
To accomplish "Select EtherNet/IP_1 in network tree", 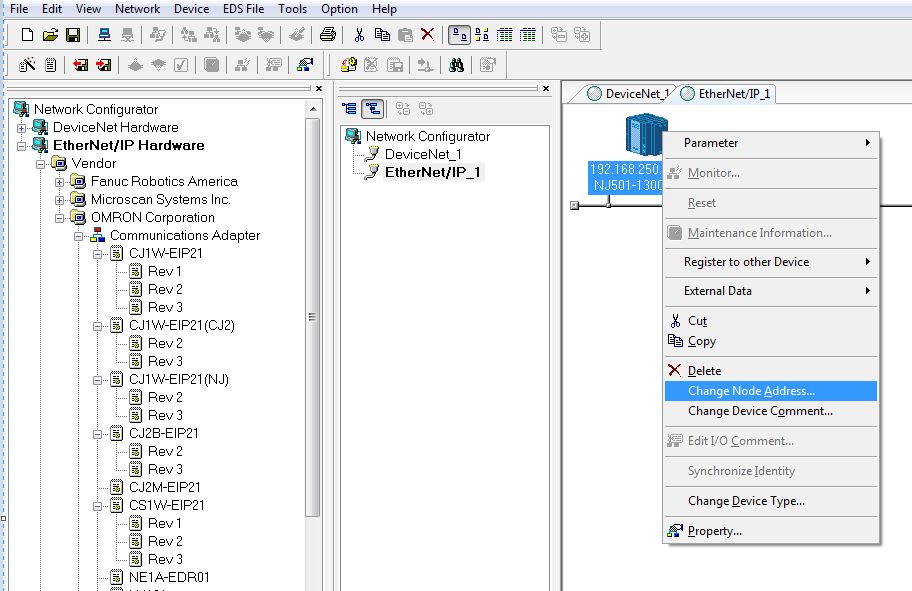I will coord(433,172).
